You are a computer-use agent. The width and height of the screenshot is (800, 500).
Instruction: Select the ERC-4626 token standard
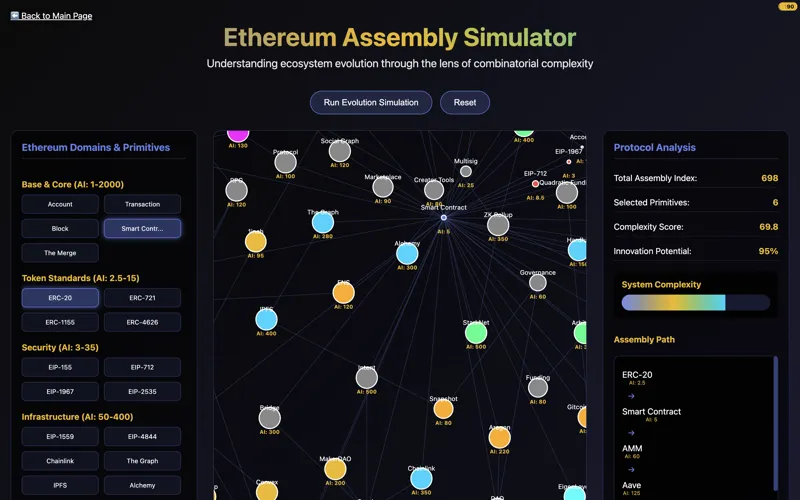pos(142,322)
